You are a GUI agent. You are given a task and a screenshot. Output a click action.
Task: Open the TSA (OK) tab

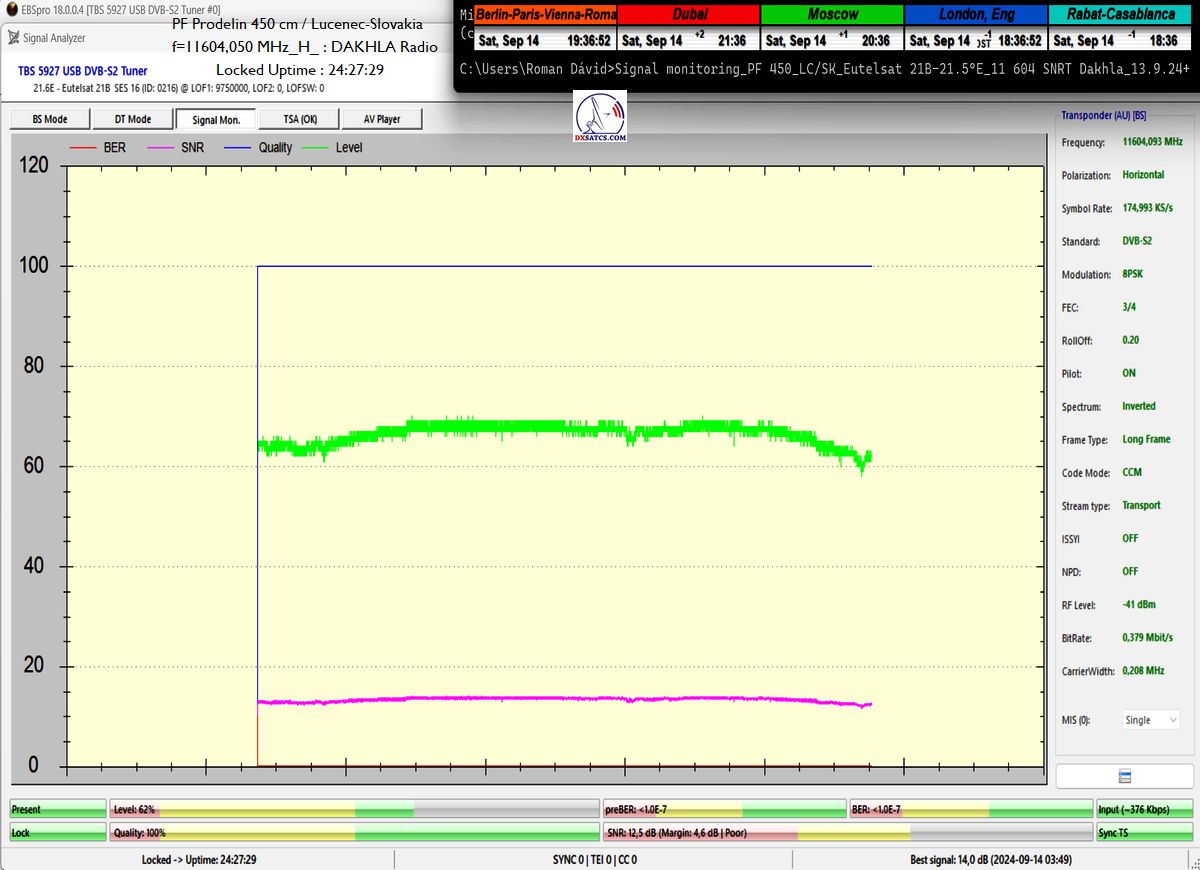tap(299, 119)
